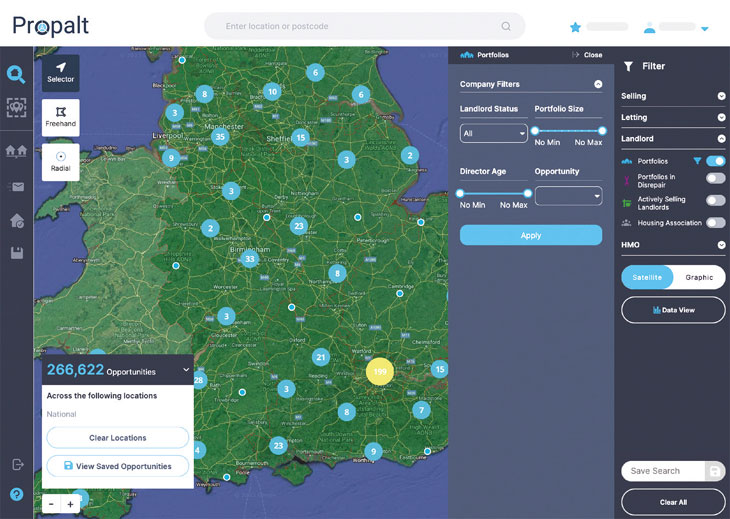This screenshot has height=519, width=730.
Task: Select the Satellite map view
Action: (647, 277)
